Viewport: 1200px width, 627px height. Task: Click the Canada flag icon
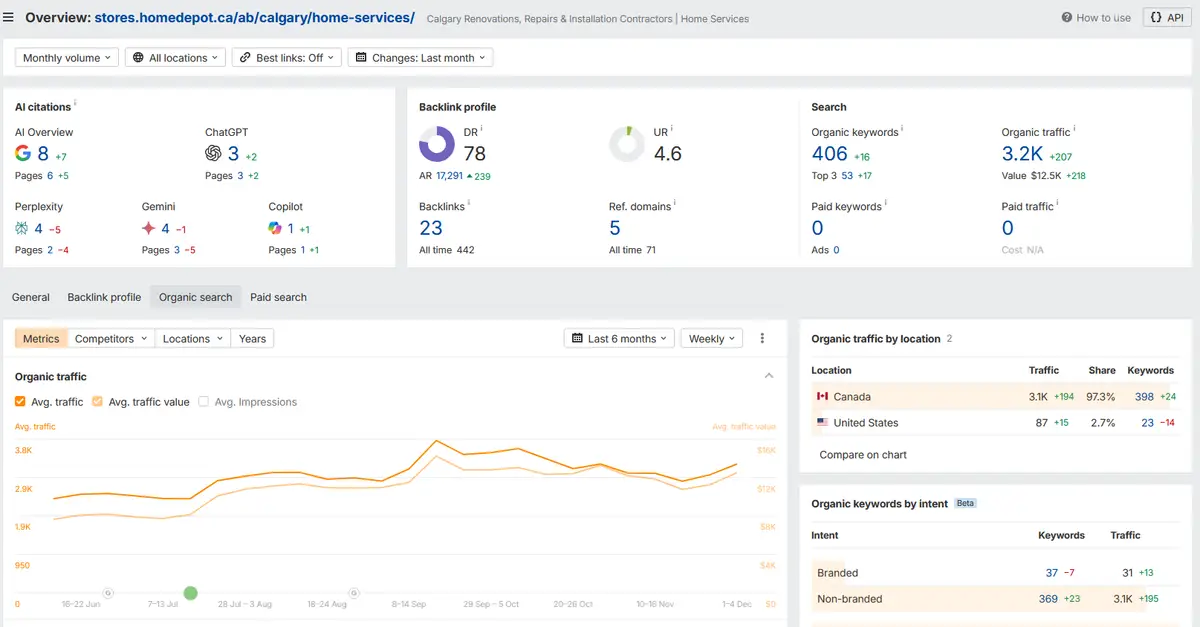point(823,397)
